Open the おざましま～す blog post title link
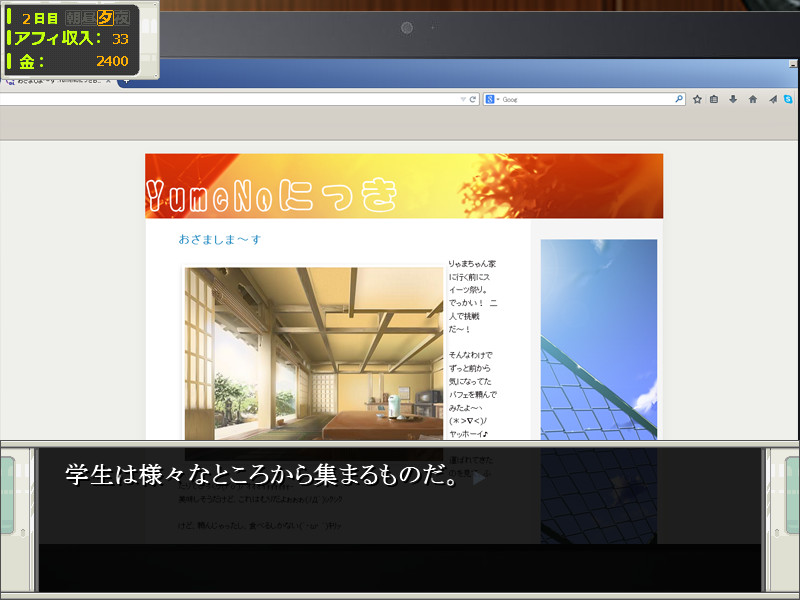800x600 pixels. (x=219, y=240)
